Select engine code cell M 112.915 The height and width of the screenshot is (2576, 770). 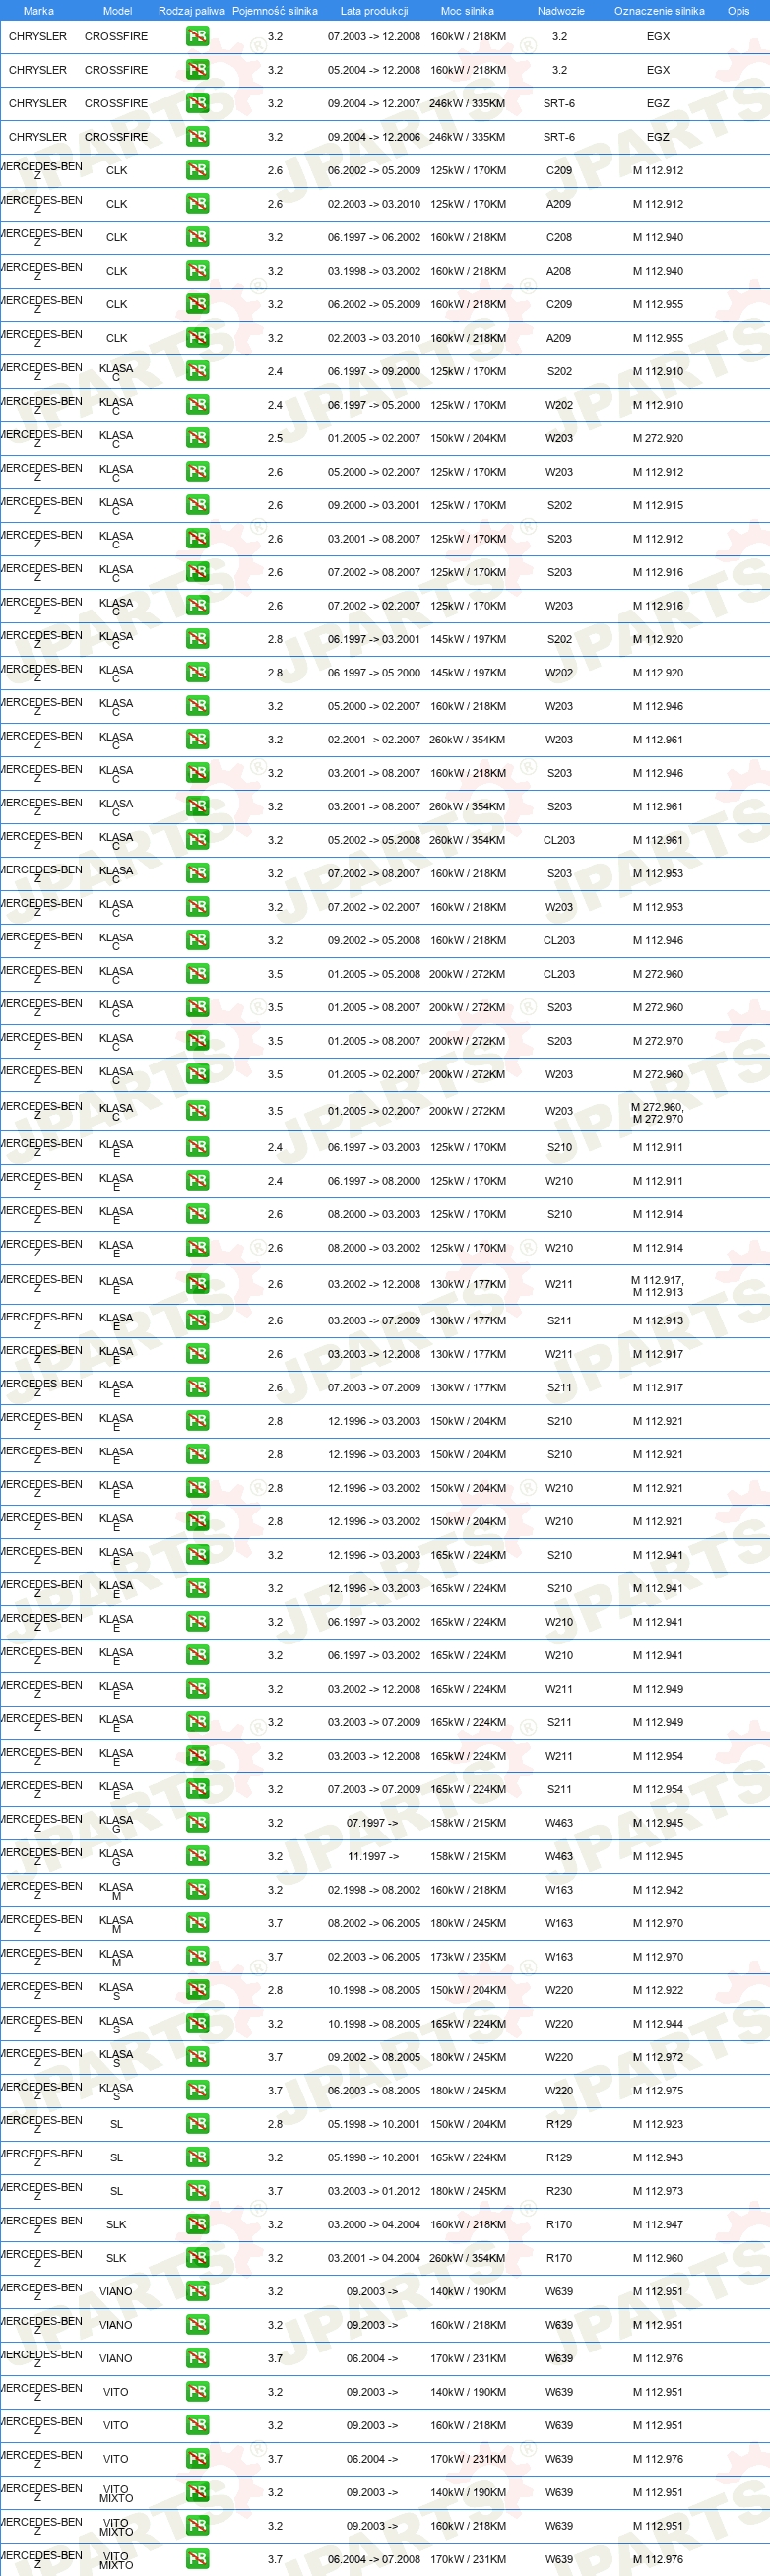658,506
